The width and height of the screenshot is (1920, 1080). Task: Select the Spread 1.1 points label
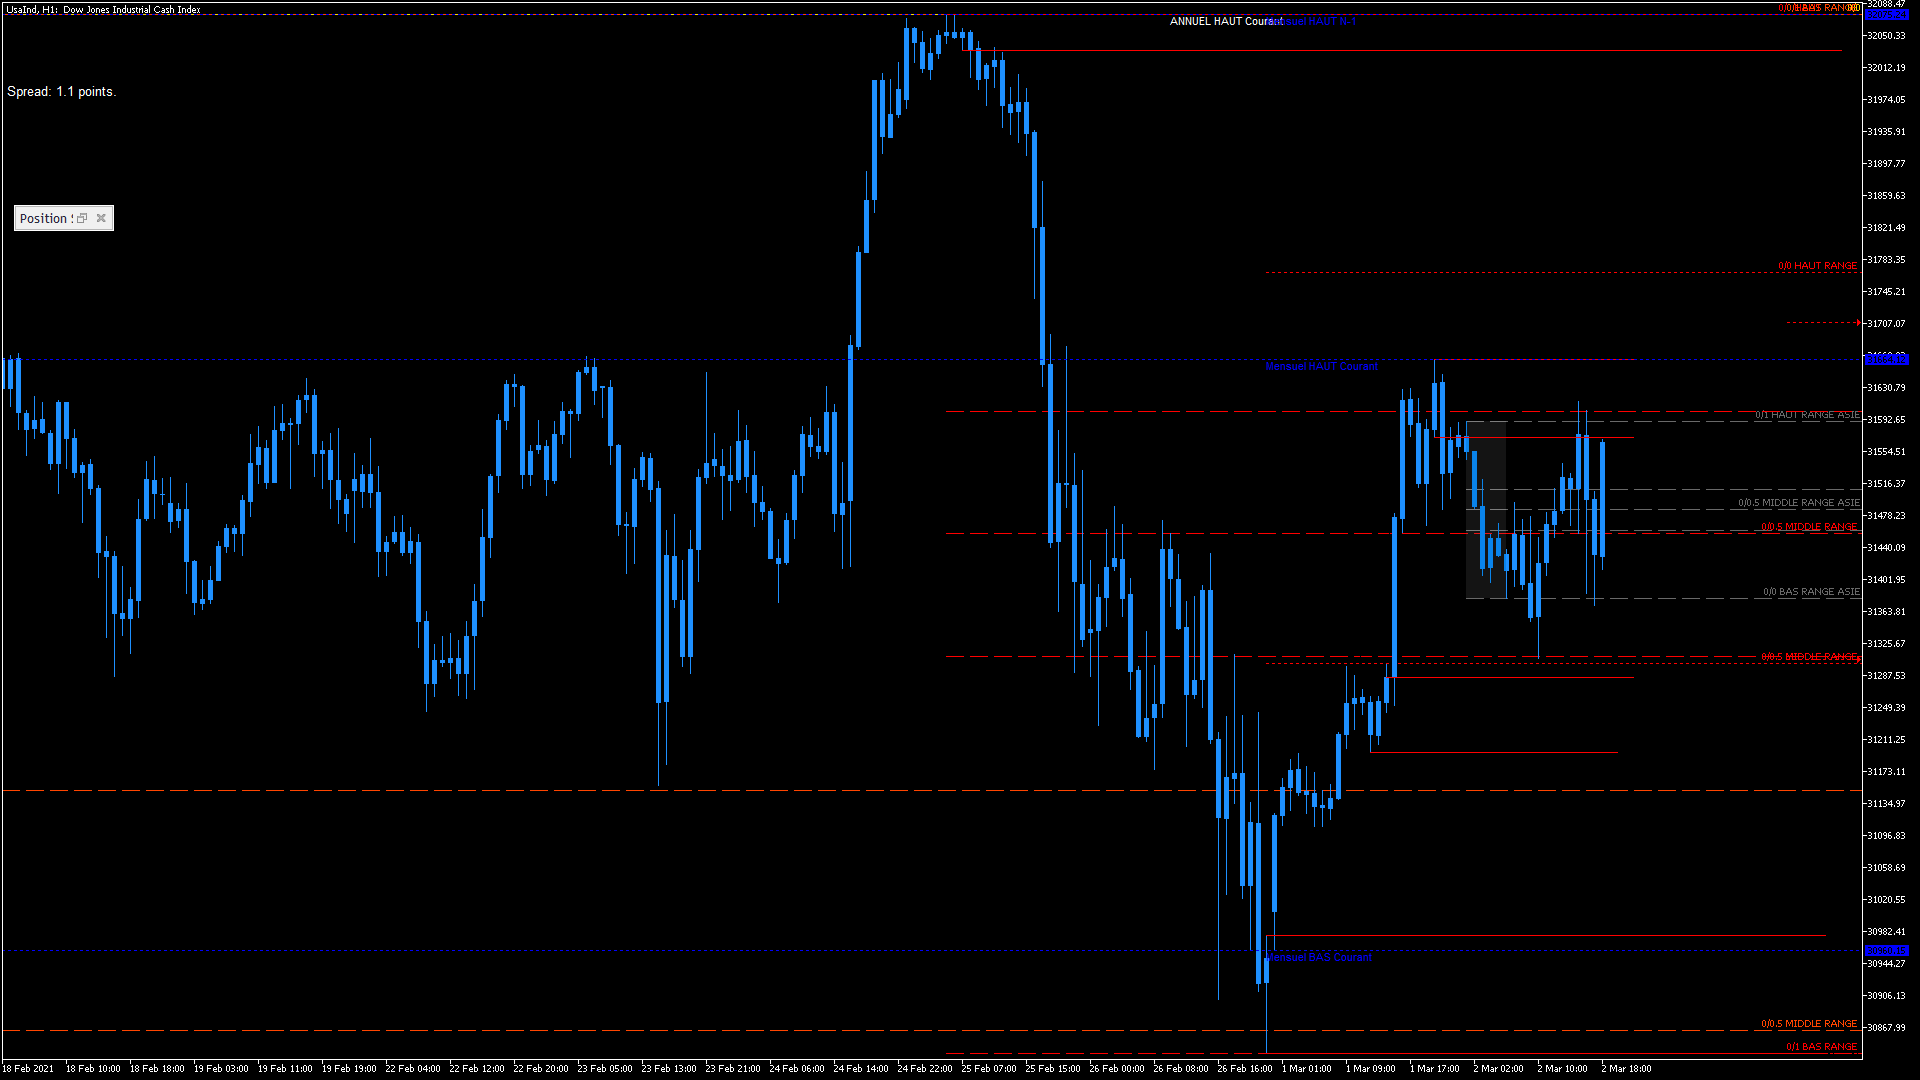pyautogui.click(x=61, y=91)
